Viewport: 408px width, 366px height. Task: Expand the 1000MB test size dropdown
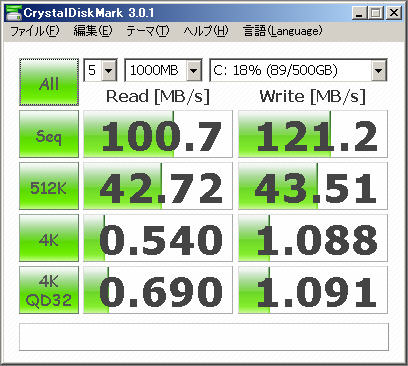click(x=194, y=70)
